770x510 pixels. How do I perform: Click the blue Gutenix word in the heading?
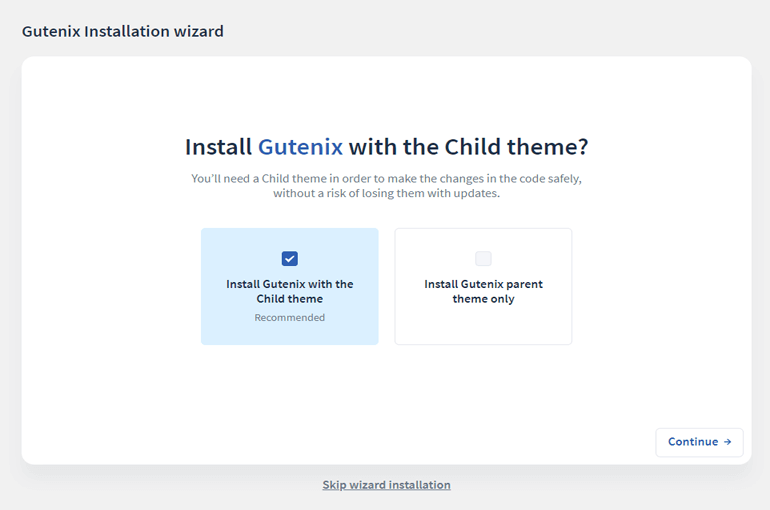[301, 147]
